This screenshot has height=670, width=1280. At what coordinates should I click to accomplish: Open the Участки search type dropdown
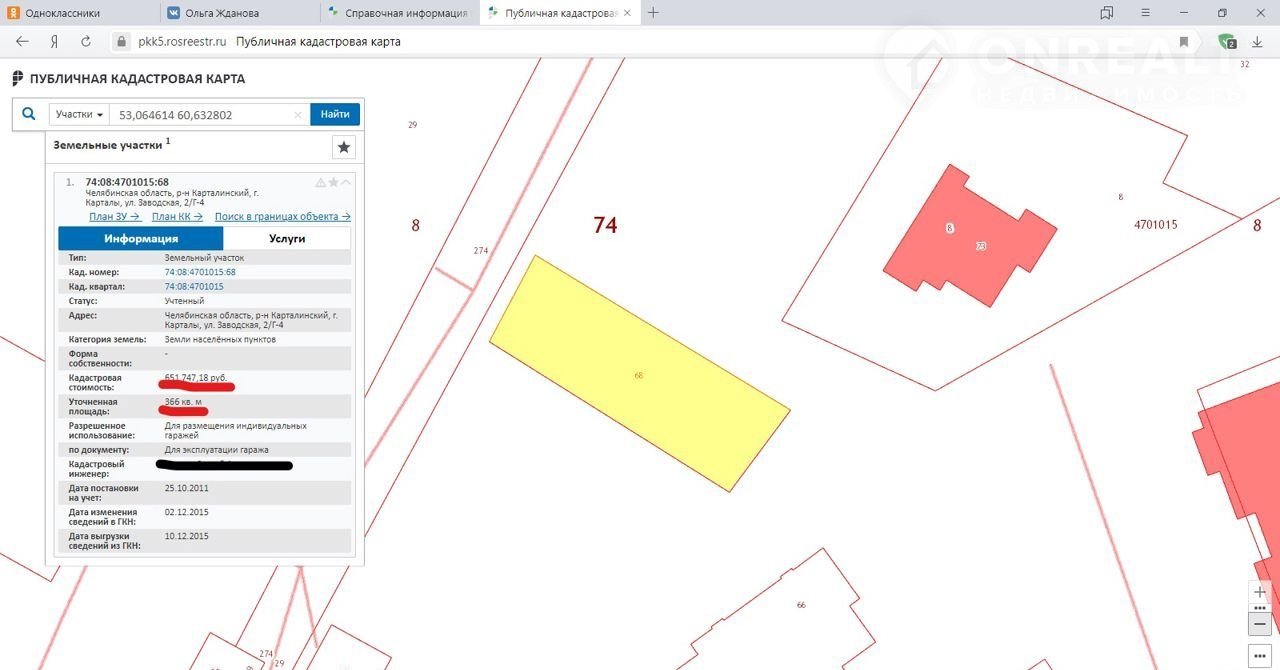point(79,115)
